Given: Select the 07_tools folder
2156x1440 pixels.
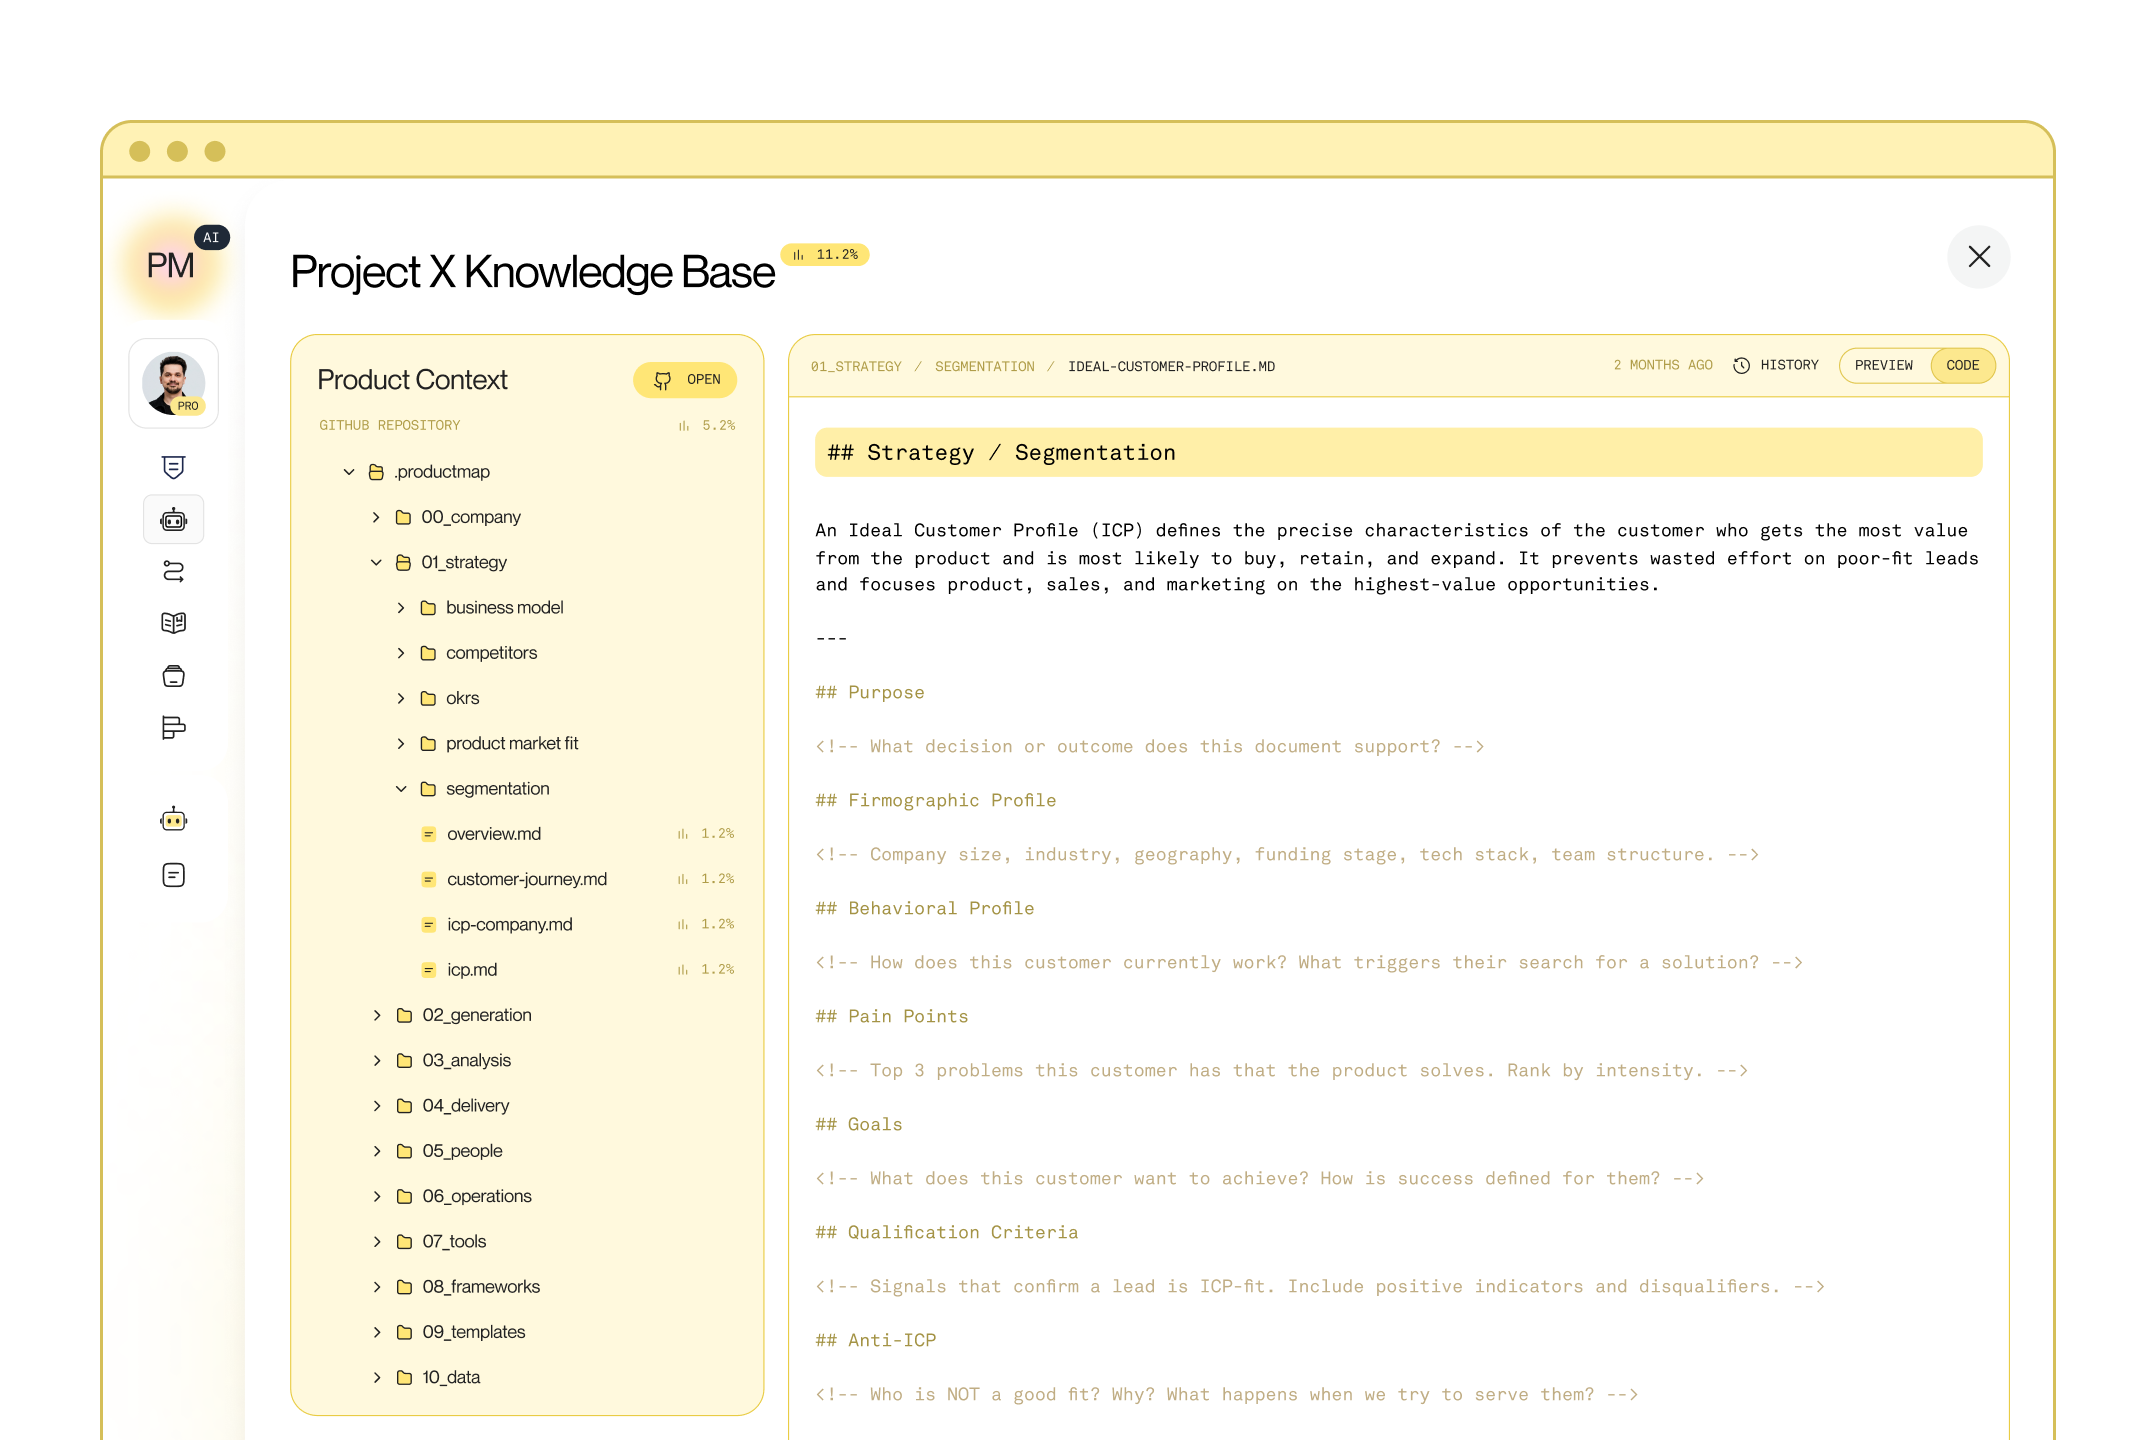Looking at the screenshot, I should 454,1242.
